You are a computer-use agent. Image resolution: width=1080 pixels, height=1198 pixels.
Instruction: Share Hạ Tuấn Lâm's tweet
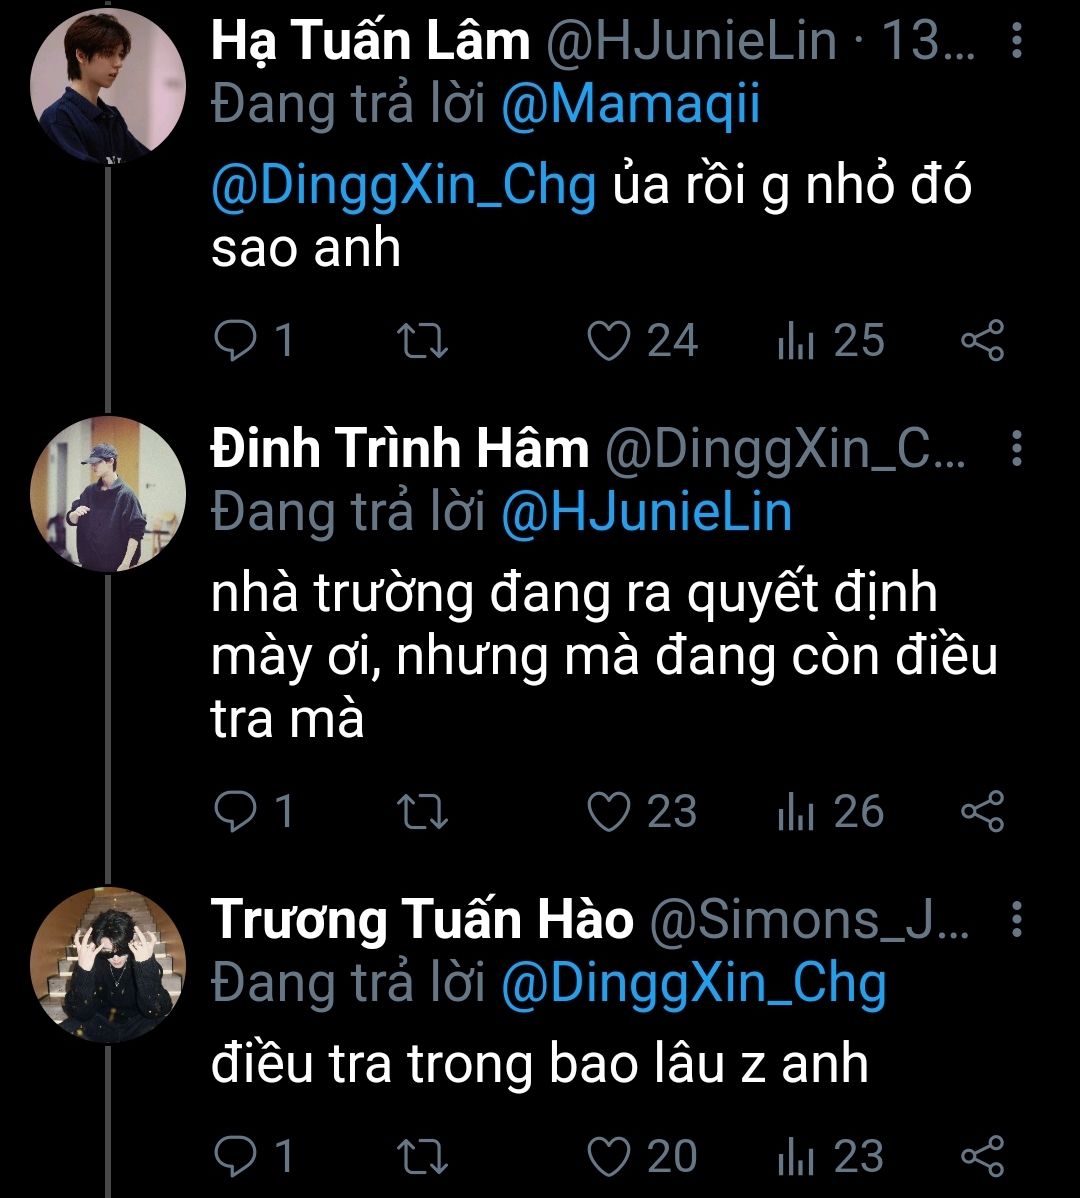point(982,341)
